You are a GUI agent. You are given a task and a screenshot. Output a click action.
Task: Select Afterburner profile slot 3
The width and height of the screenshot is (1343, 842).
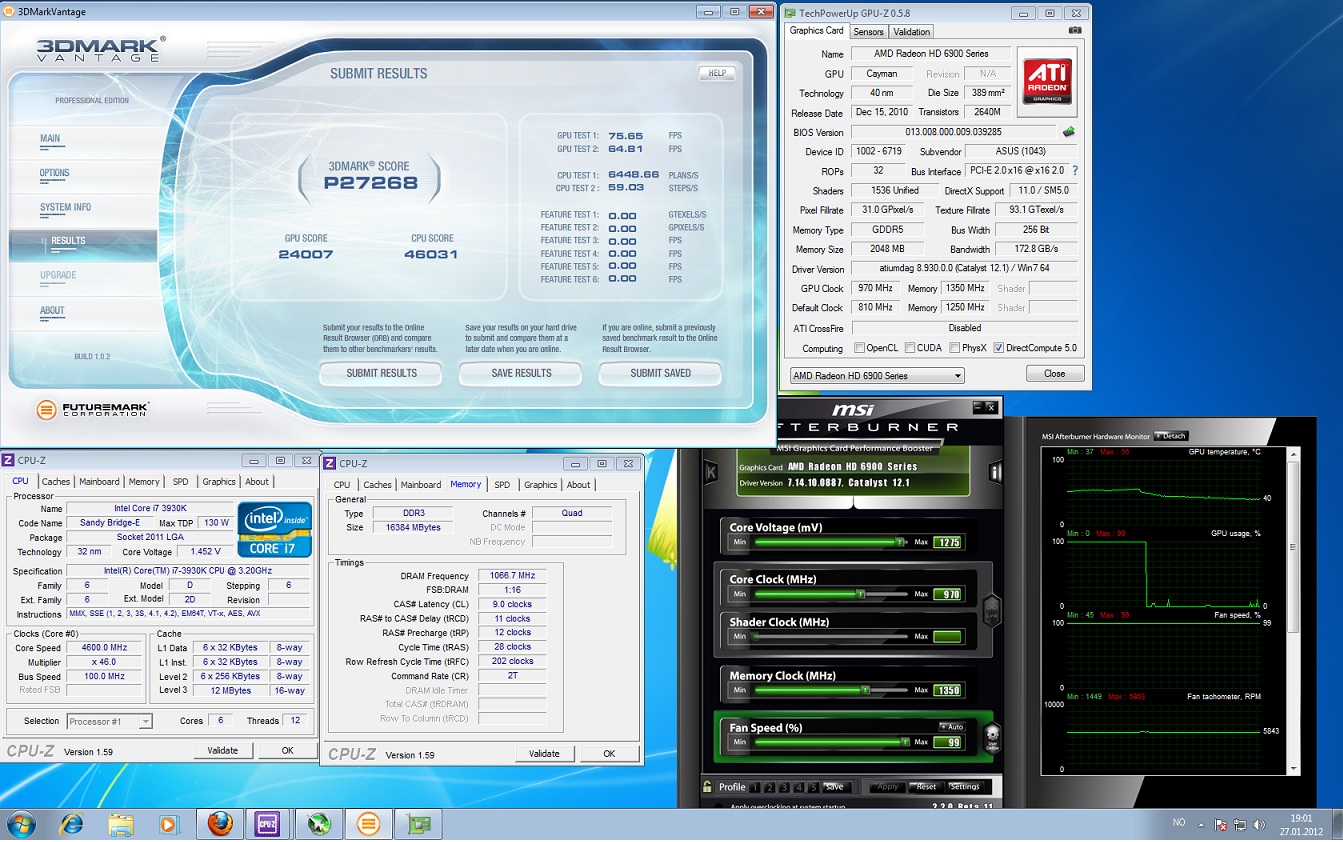785,787
